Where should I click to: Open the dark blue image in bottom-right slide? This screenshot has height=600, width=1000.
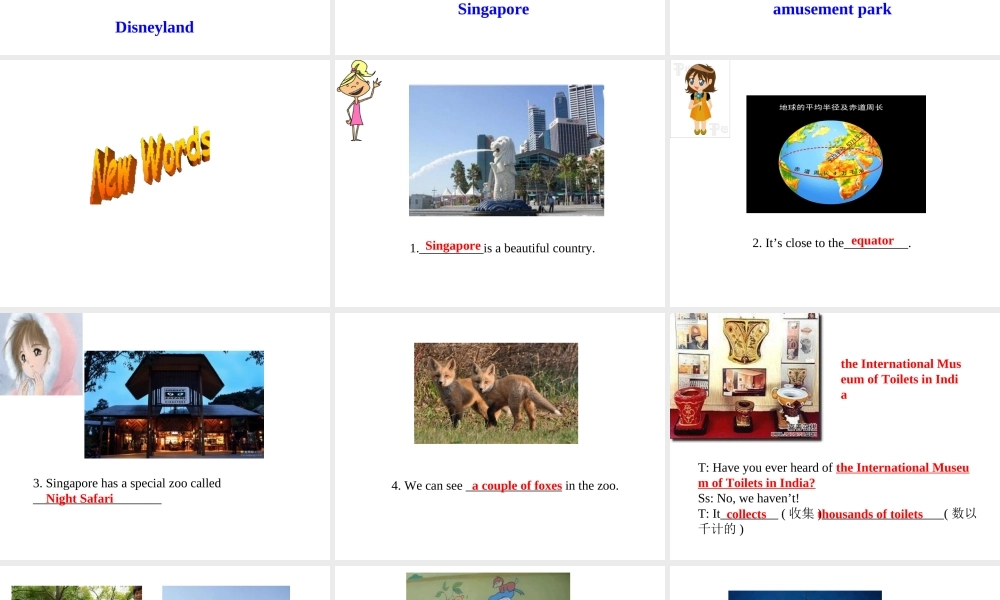(805, 596)
